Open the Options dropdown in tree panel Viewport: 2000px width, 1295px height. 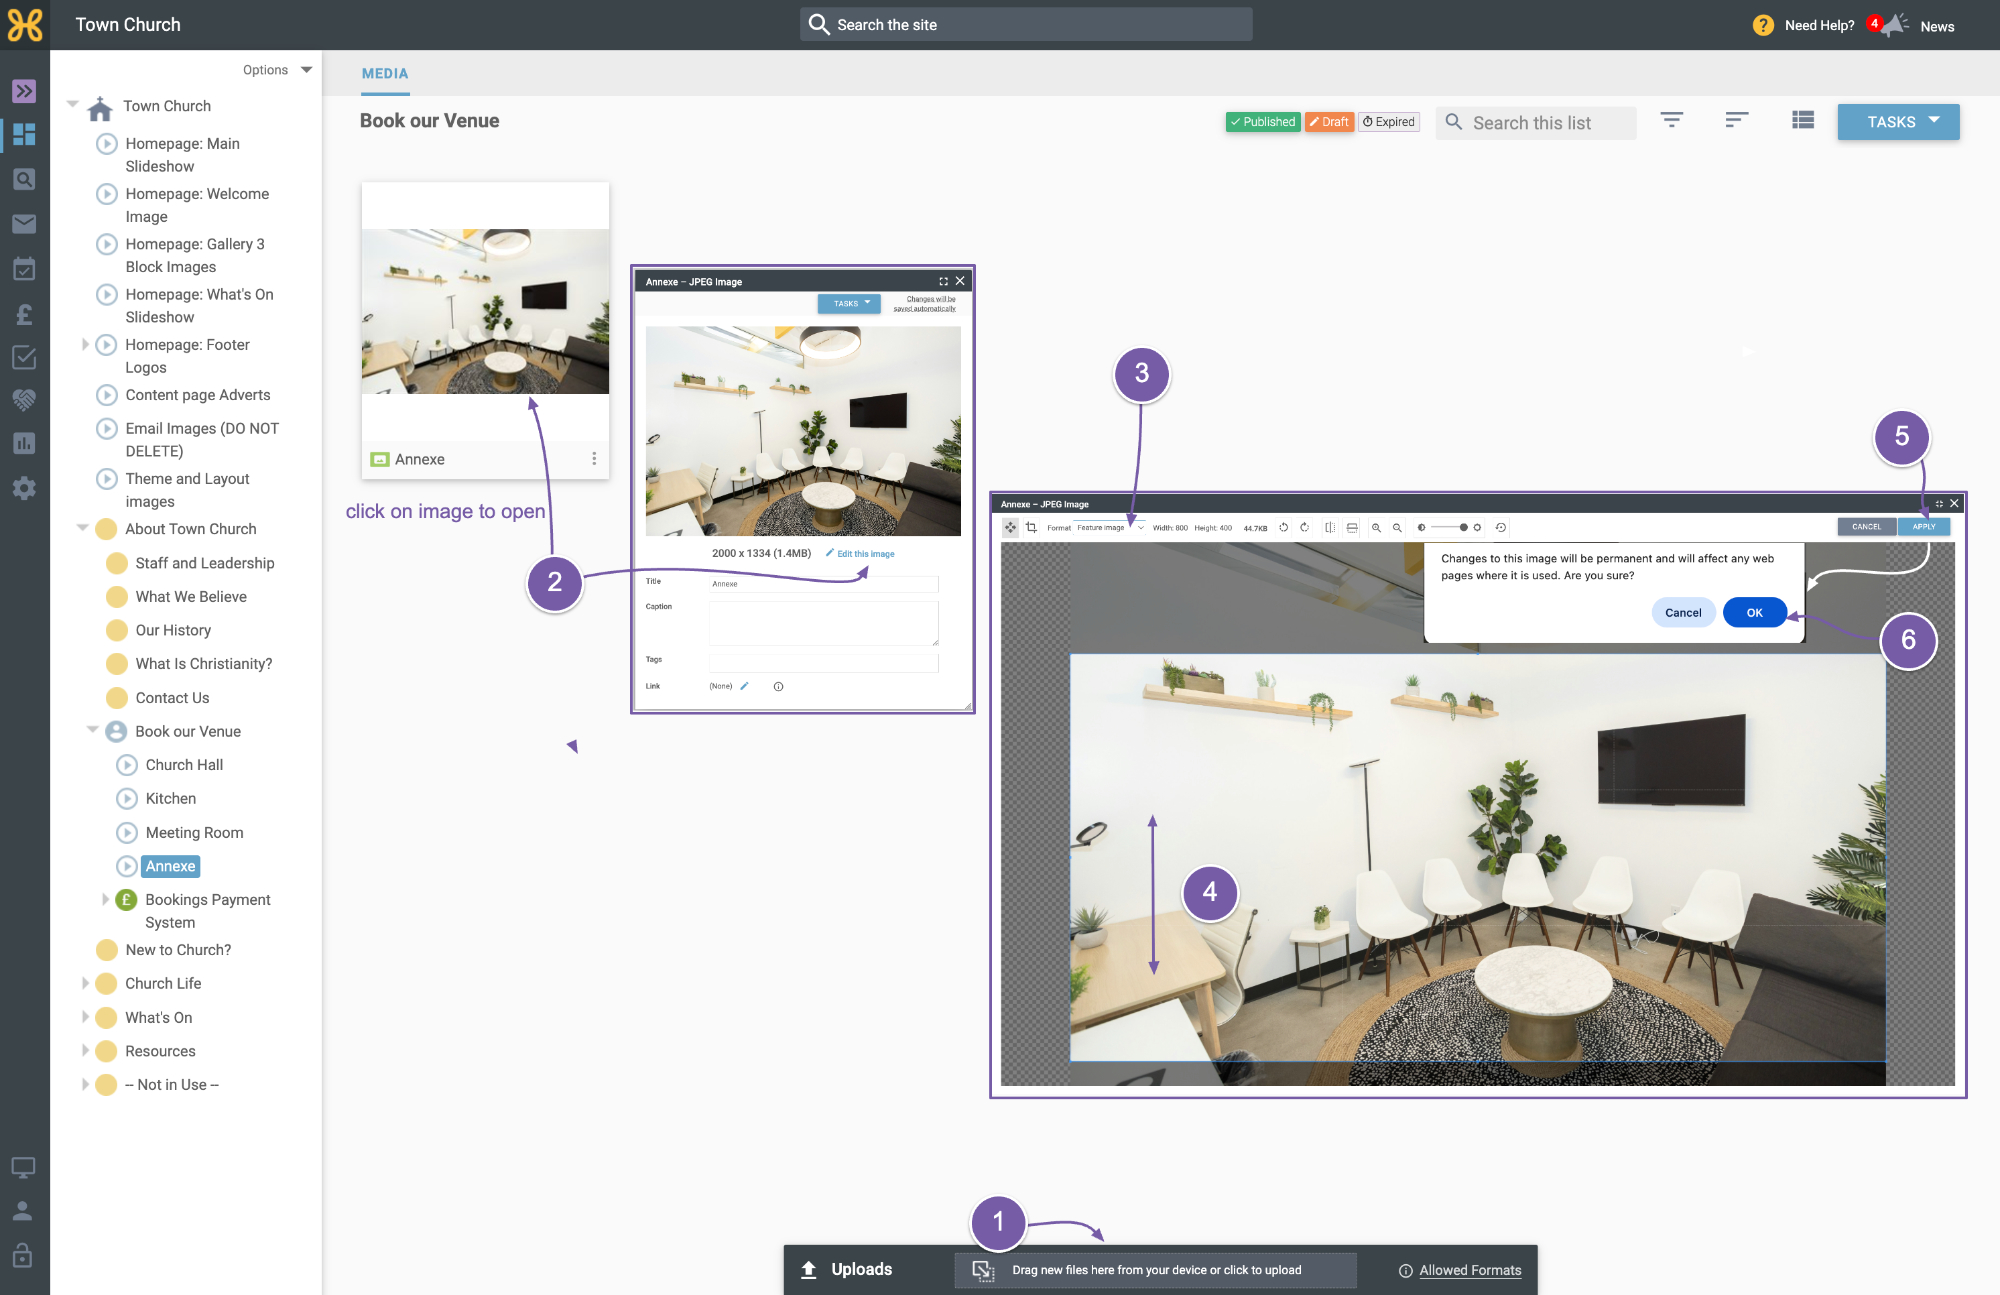tap(277, 70)
